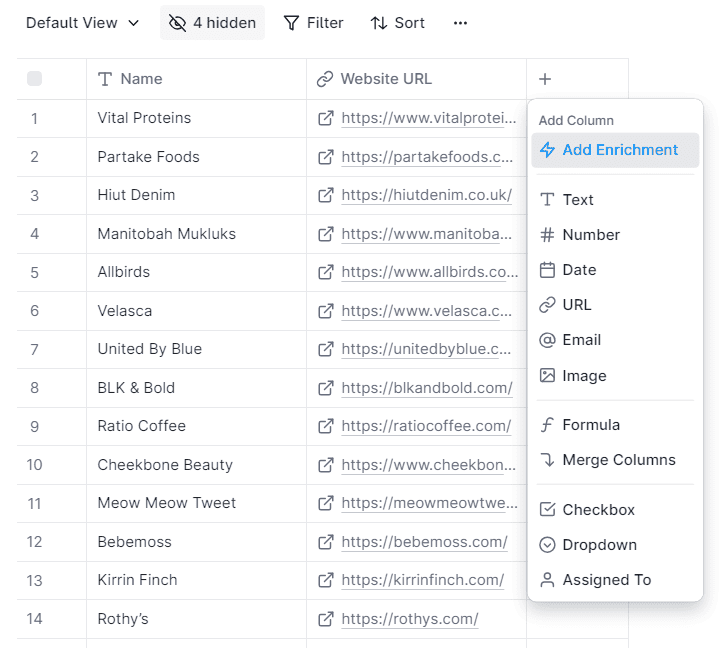The height and width of the screenshot is (648, 724).
Task: Open the Filter button
Action: [313, 23]
